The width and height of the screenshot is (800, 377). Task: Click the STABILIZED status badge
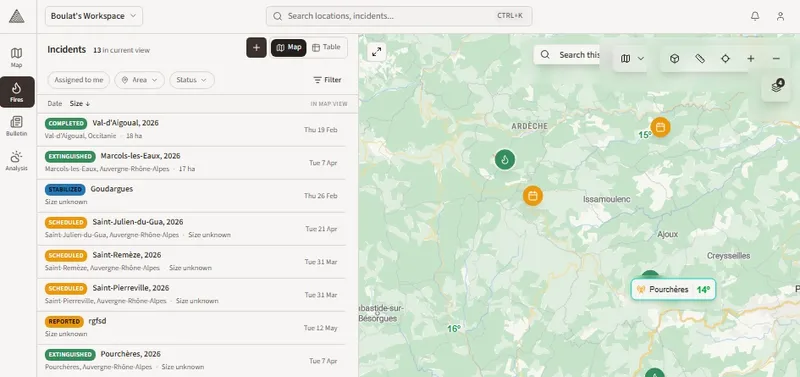click(x=65, y=189)
